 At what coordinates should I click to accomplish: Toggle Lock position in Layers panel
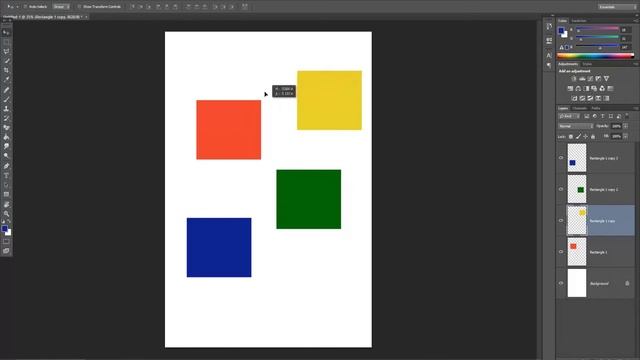(x=586, y=136)
